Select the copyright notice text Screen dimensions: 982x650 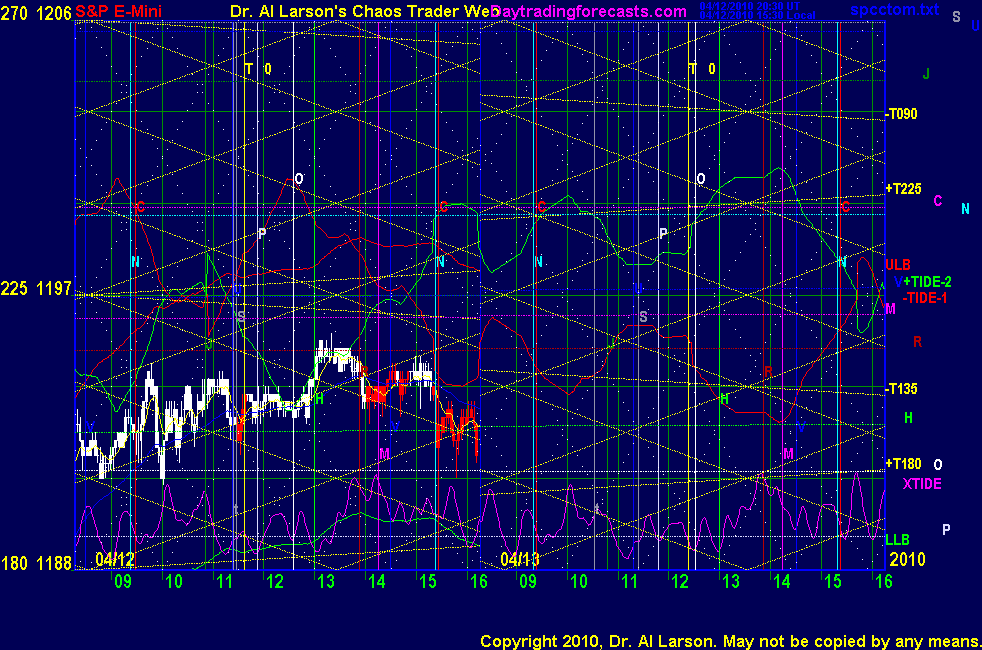(730, 641)
